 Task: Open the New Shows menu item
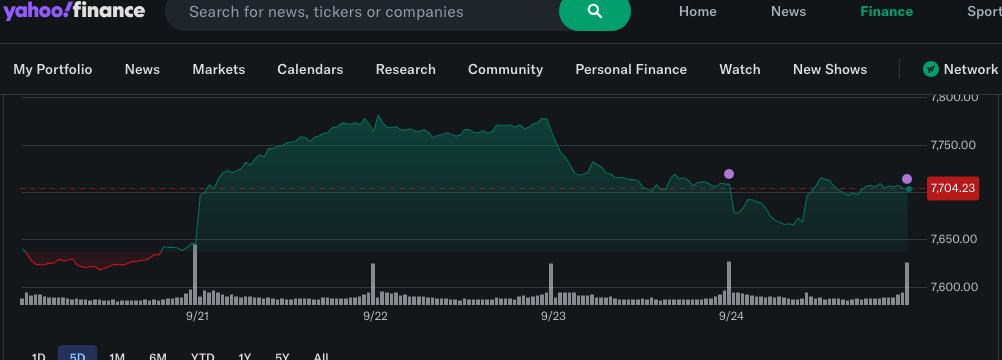click(830, 69)
